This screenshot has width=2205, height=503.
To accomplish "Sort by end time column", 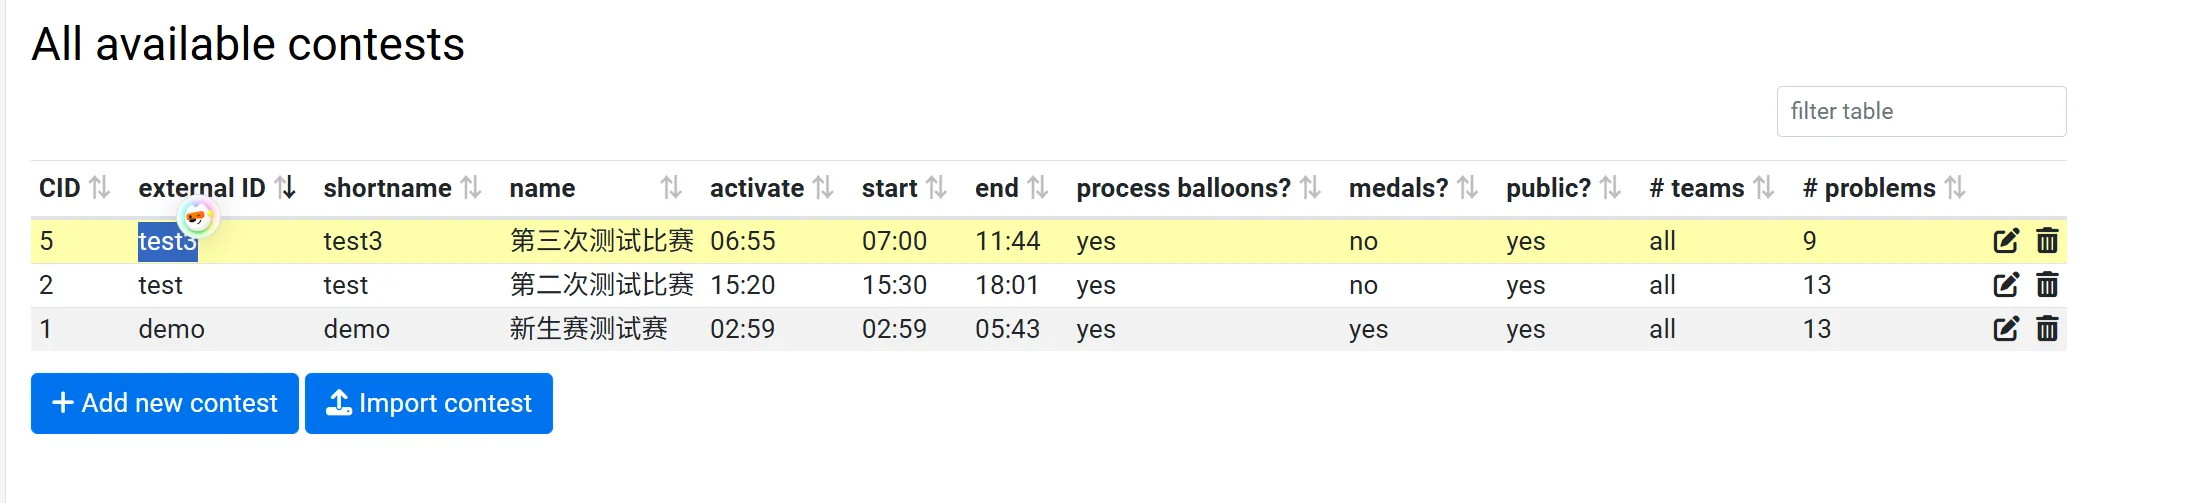I will [x=1038, y=188].
